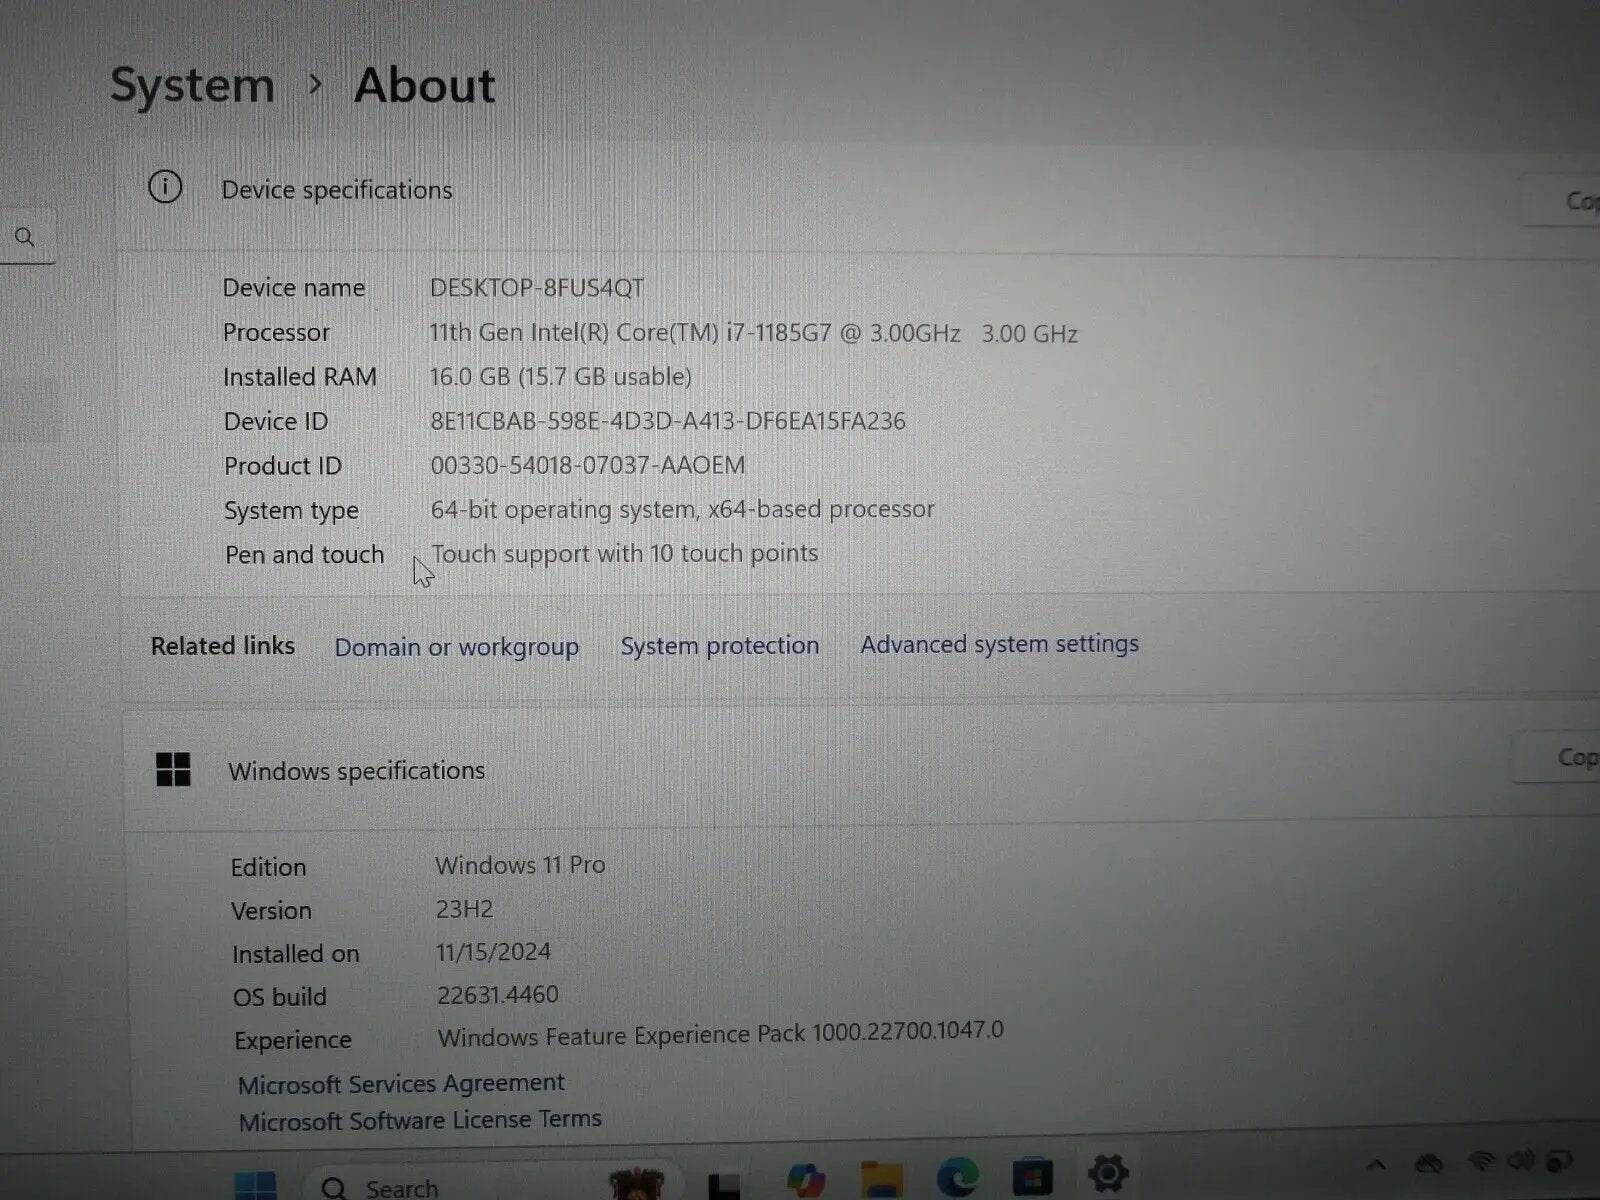Launch Microsoft Edge from the taskbar

pos(957,1178)
